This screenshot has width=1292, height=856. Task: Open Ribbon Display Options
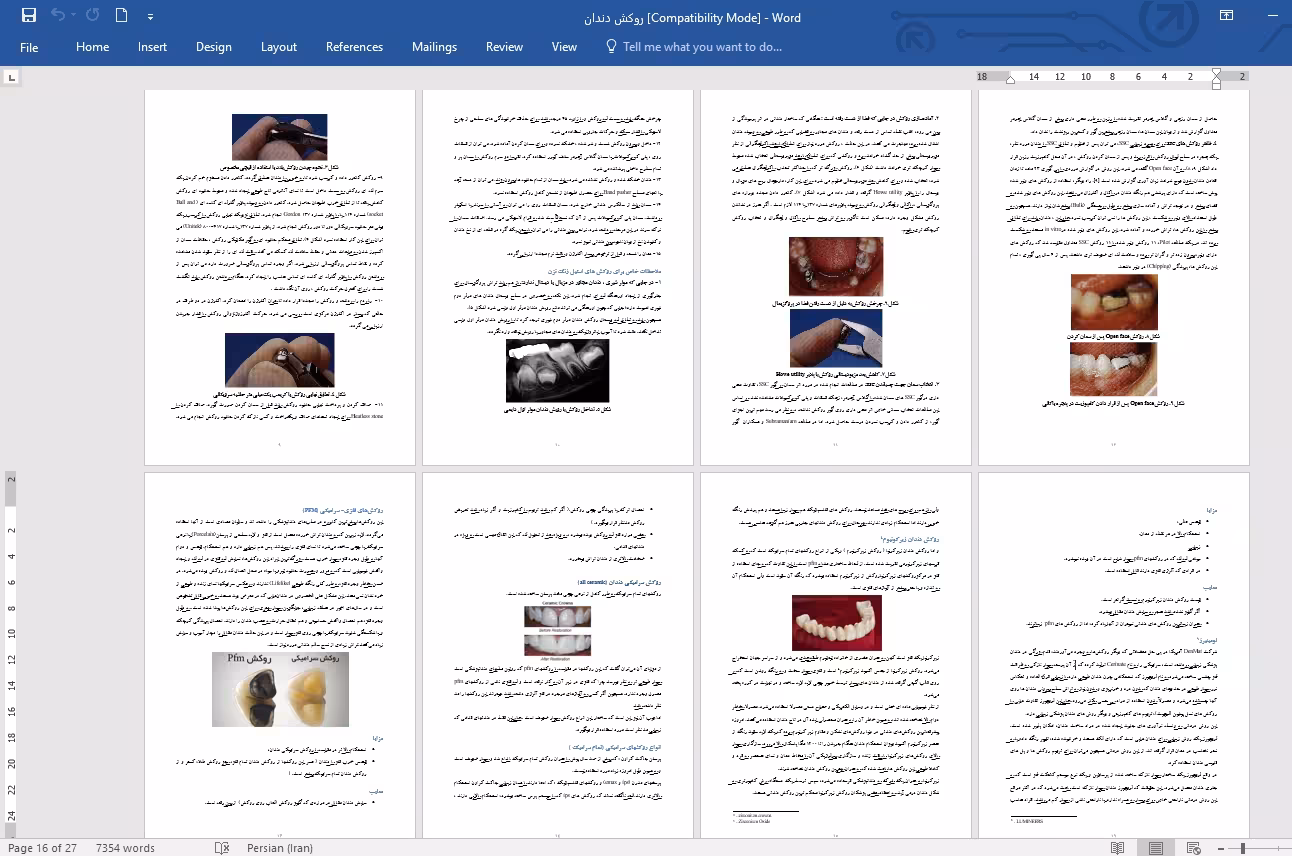(x=1226, y=16)
